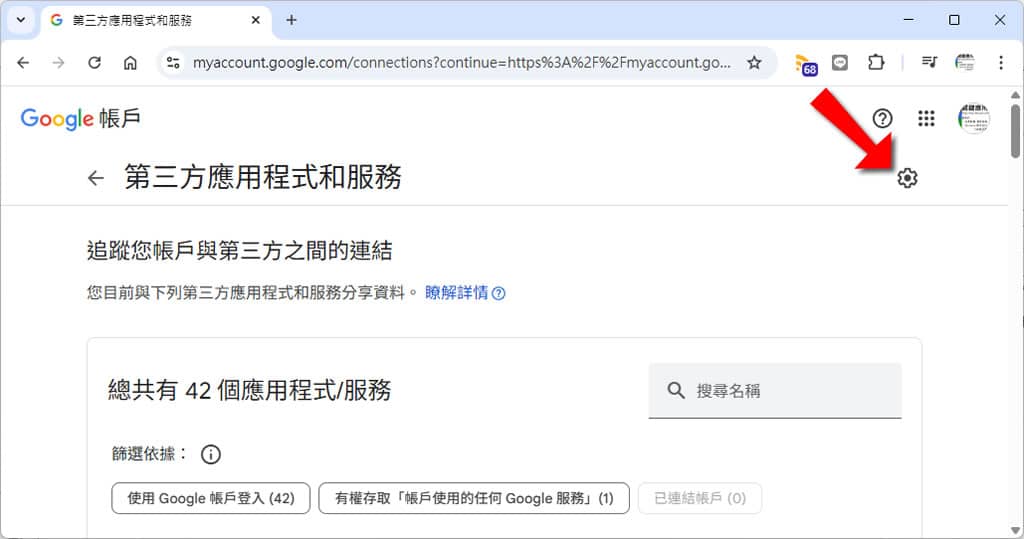Click the page title 第三方應用程式和服務
Image resolution: width=1024 pixels, height=539 pixels.
[263, 177]
